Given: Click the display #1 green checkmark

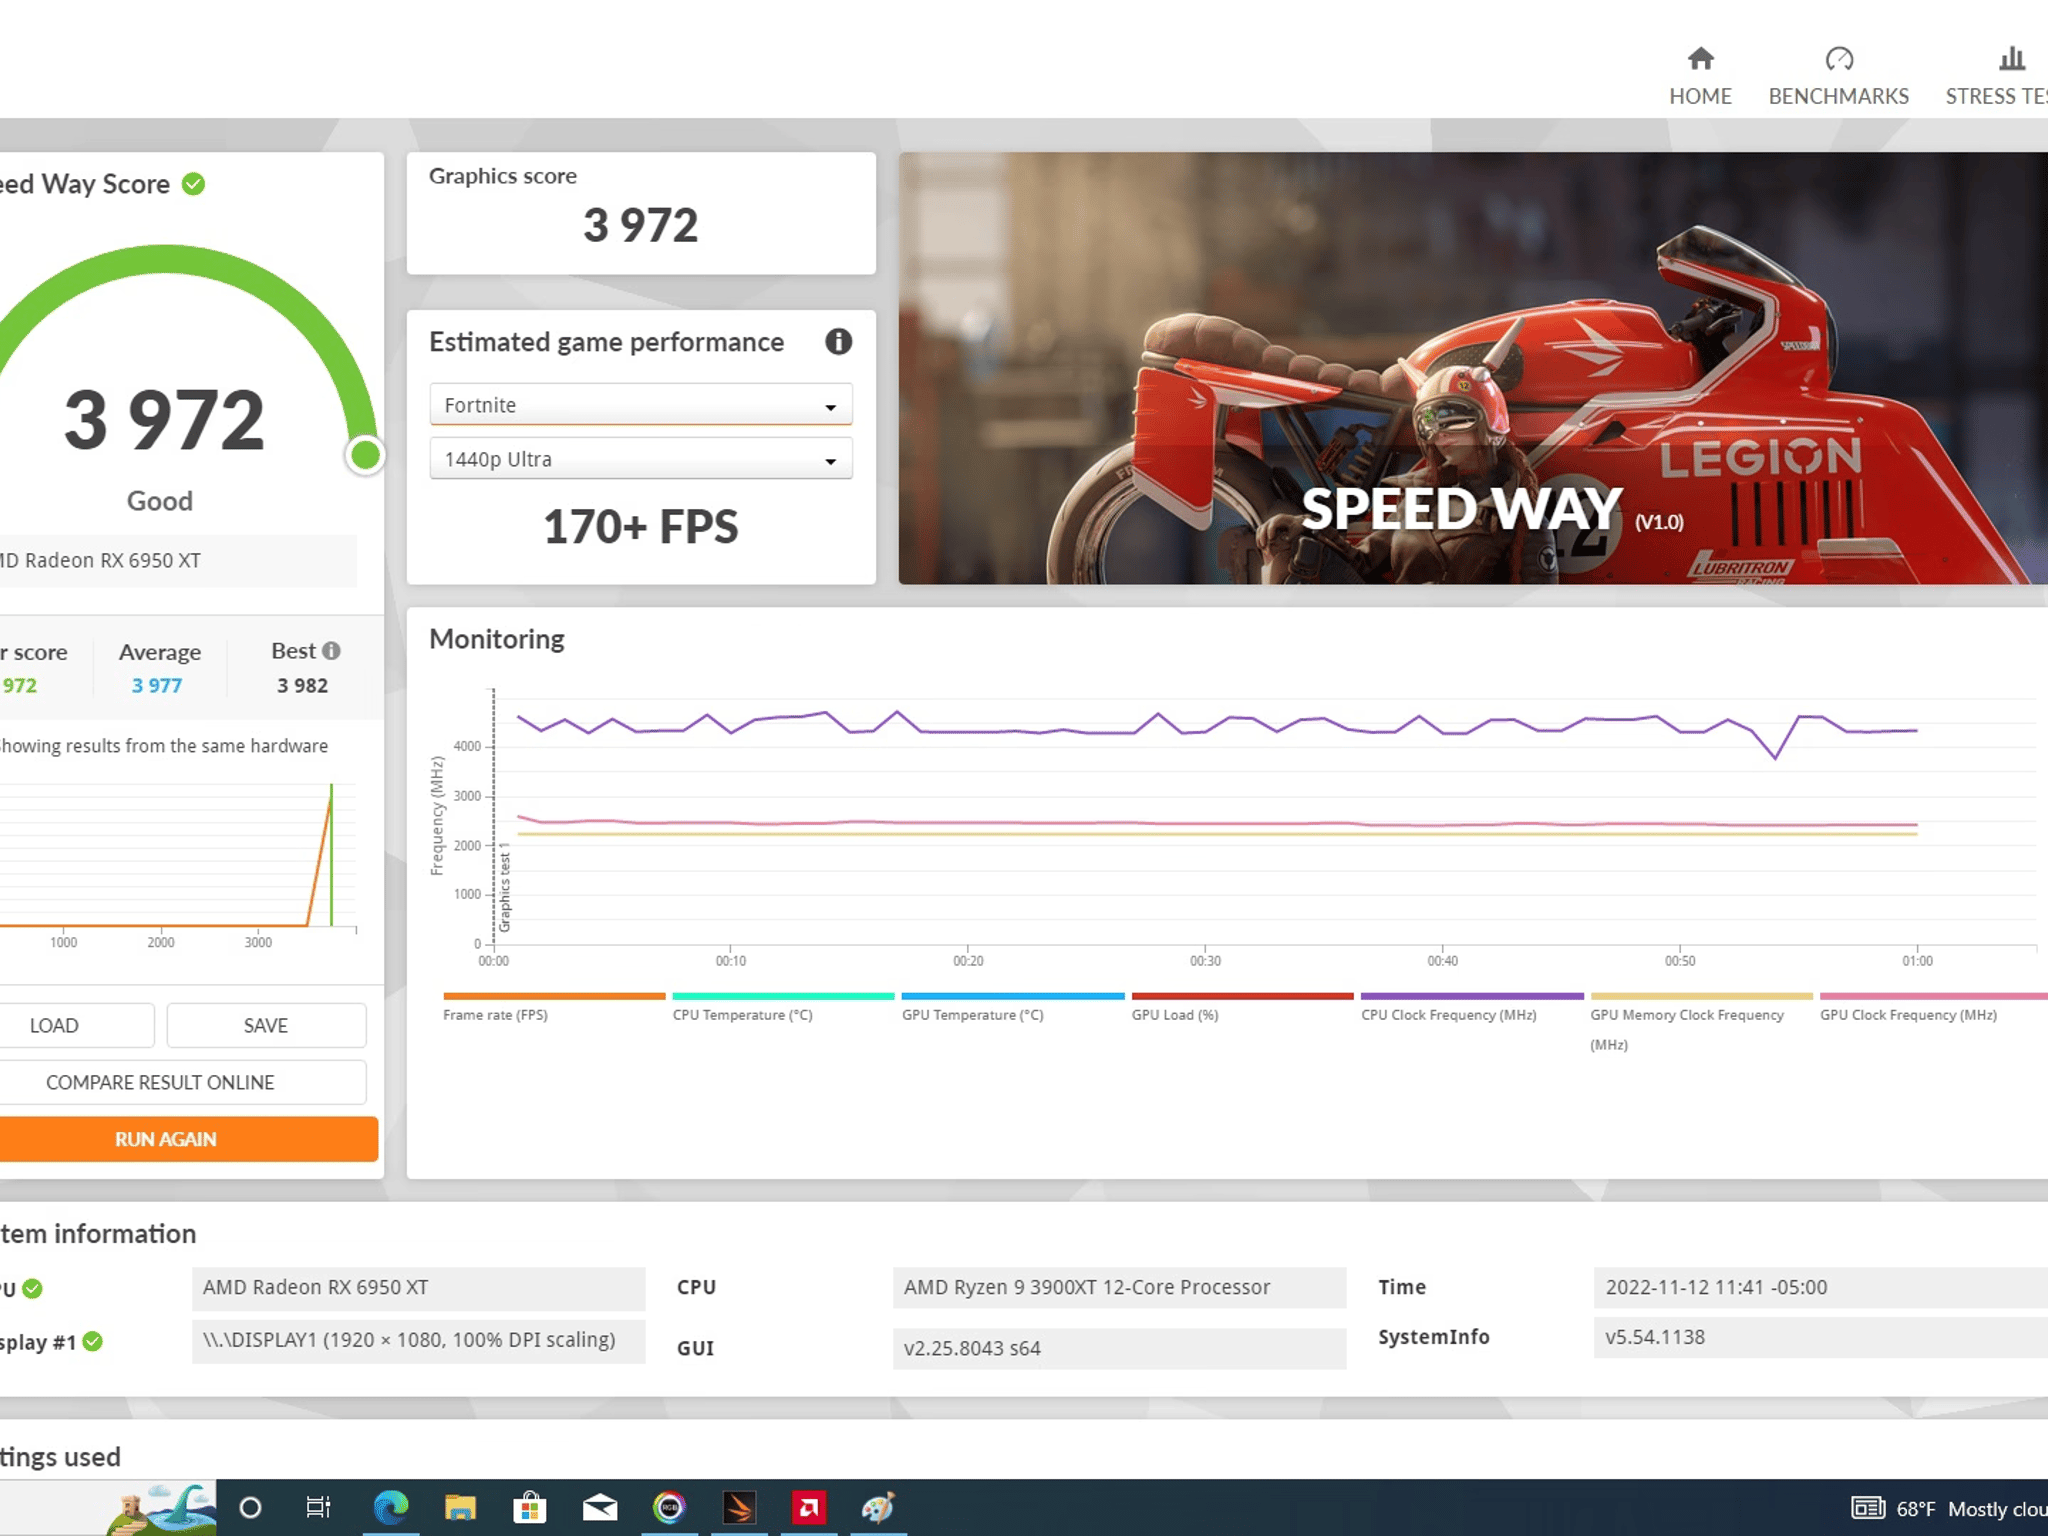Looking at the screenshot, I should 93,1342.
